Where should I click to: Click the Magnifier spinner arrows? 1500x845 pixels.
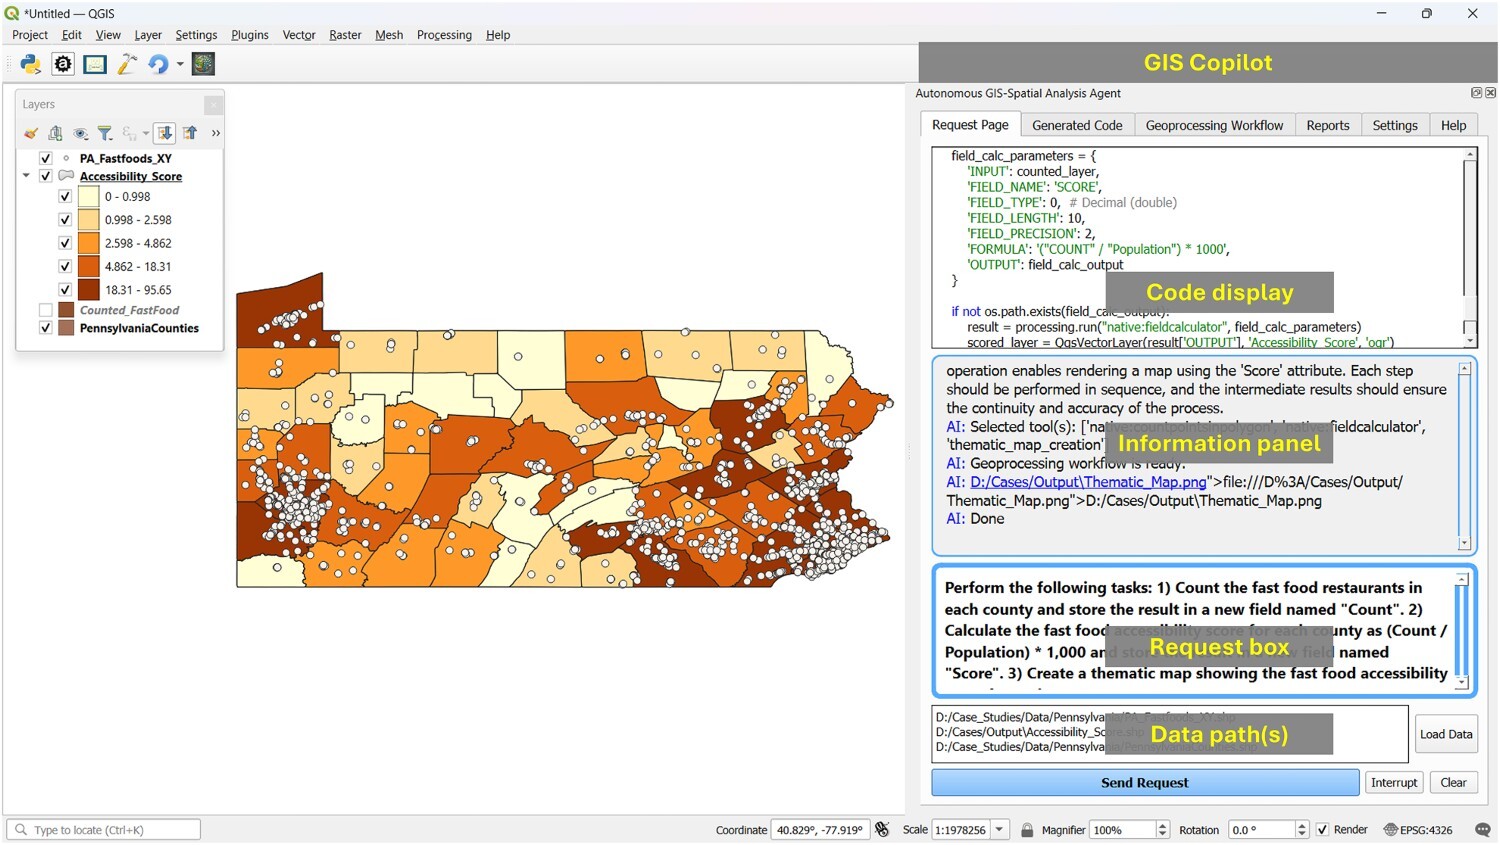pyautogui.click(x=1162, y=830)
